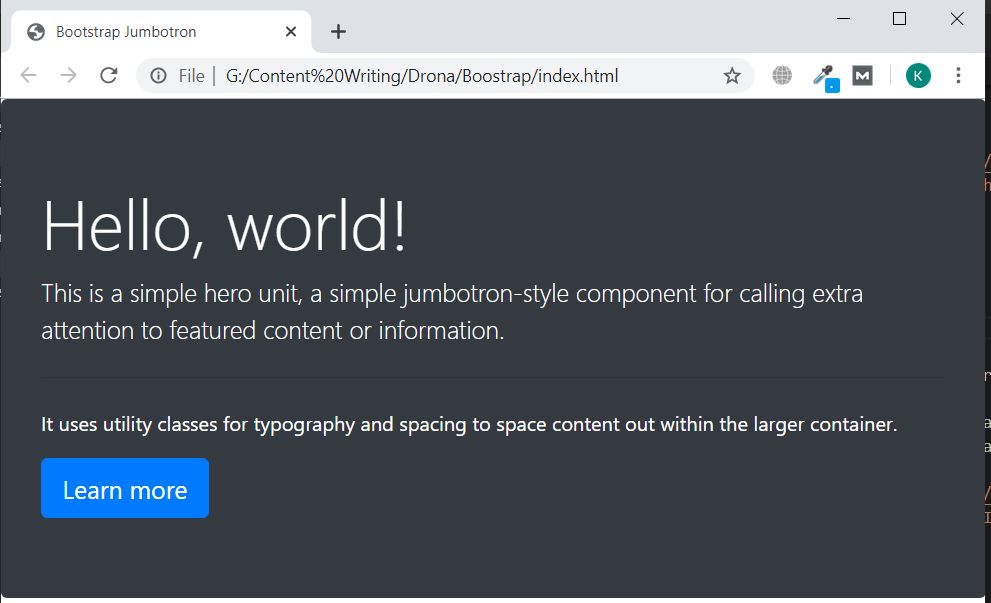Bookmark this page with the star icon
The image size is (991, 603).
point(732,76)
